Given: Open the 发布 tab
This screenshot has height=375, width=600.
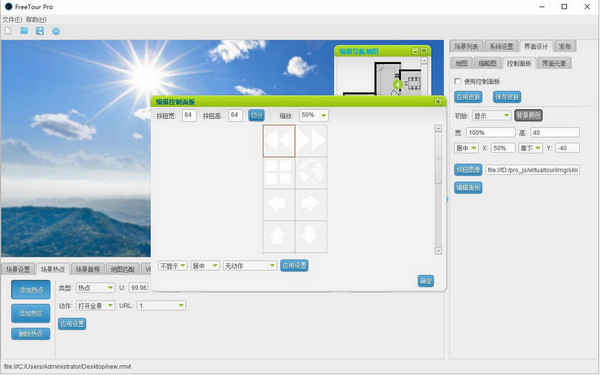Looking at the screenshot, I should (x=564, y=47).
